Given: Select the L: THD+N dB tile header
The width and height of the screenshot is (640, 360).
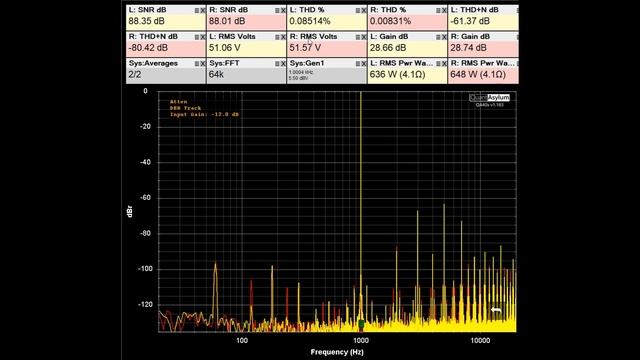Looking at the screenshot, I should [x=474, y=10].
